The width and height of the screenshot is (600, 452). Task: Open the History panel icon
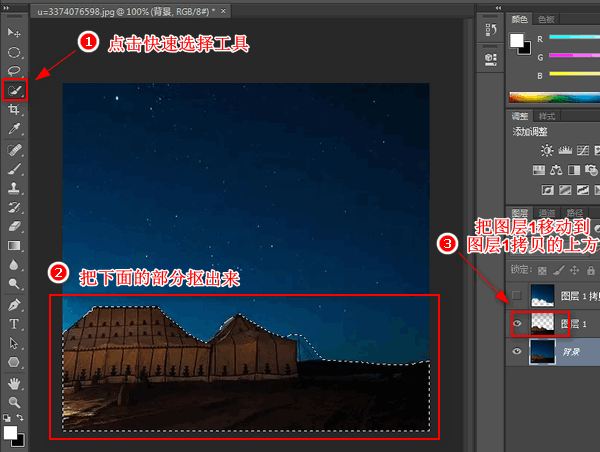[491, 29]
